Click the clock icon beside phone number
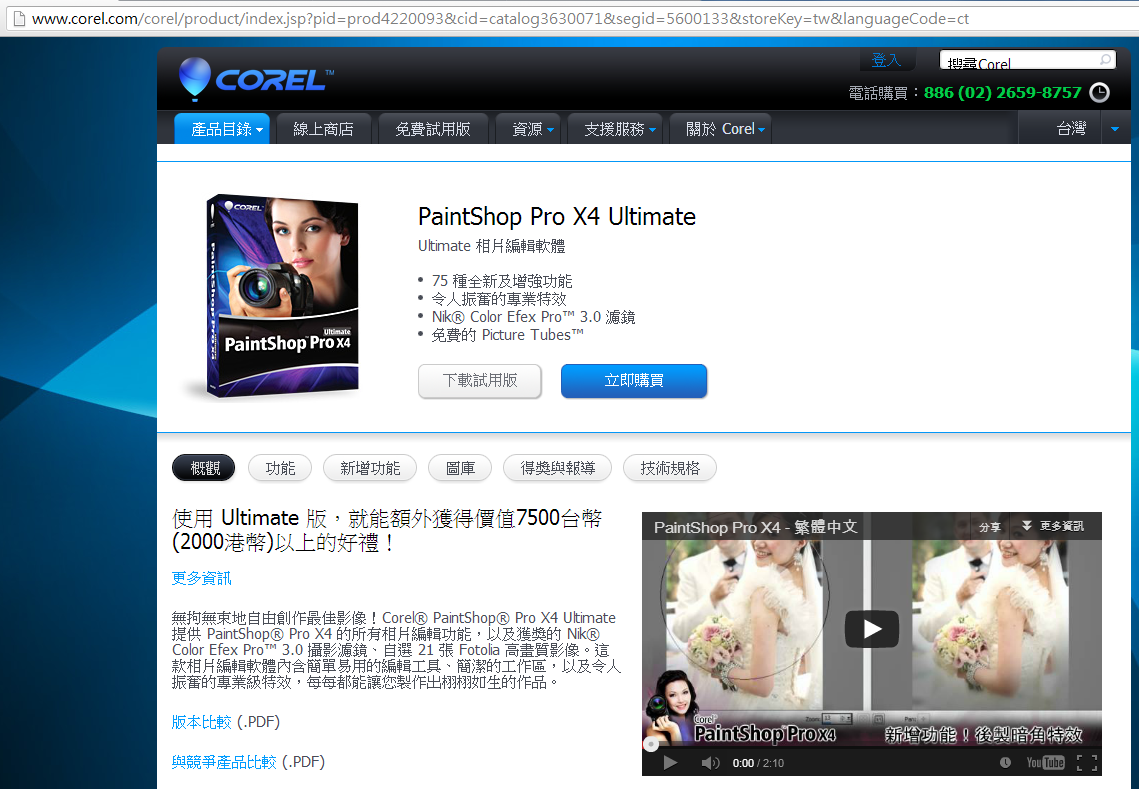 tap(1099, 93)
